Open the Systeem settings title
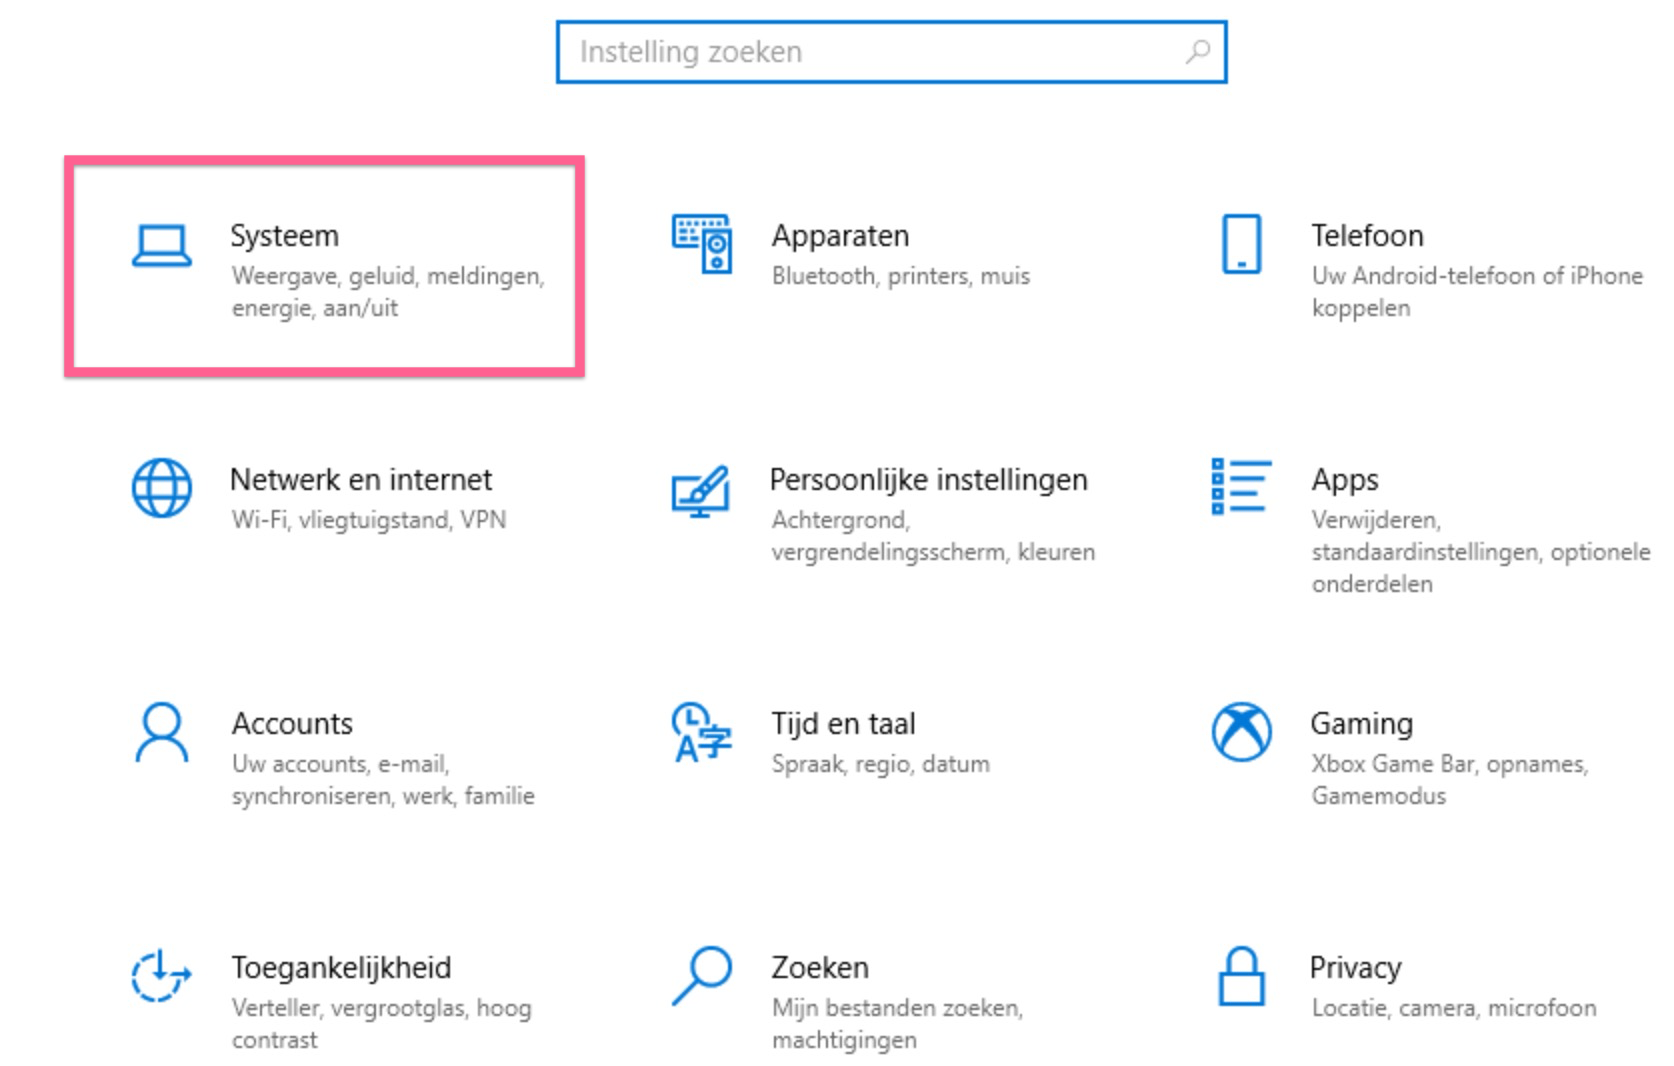Viewport: 1674px width, 1066px height. (285, 236)
